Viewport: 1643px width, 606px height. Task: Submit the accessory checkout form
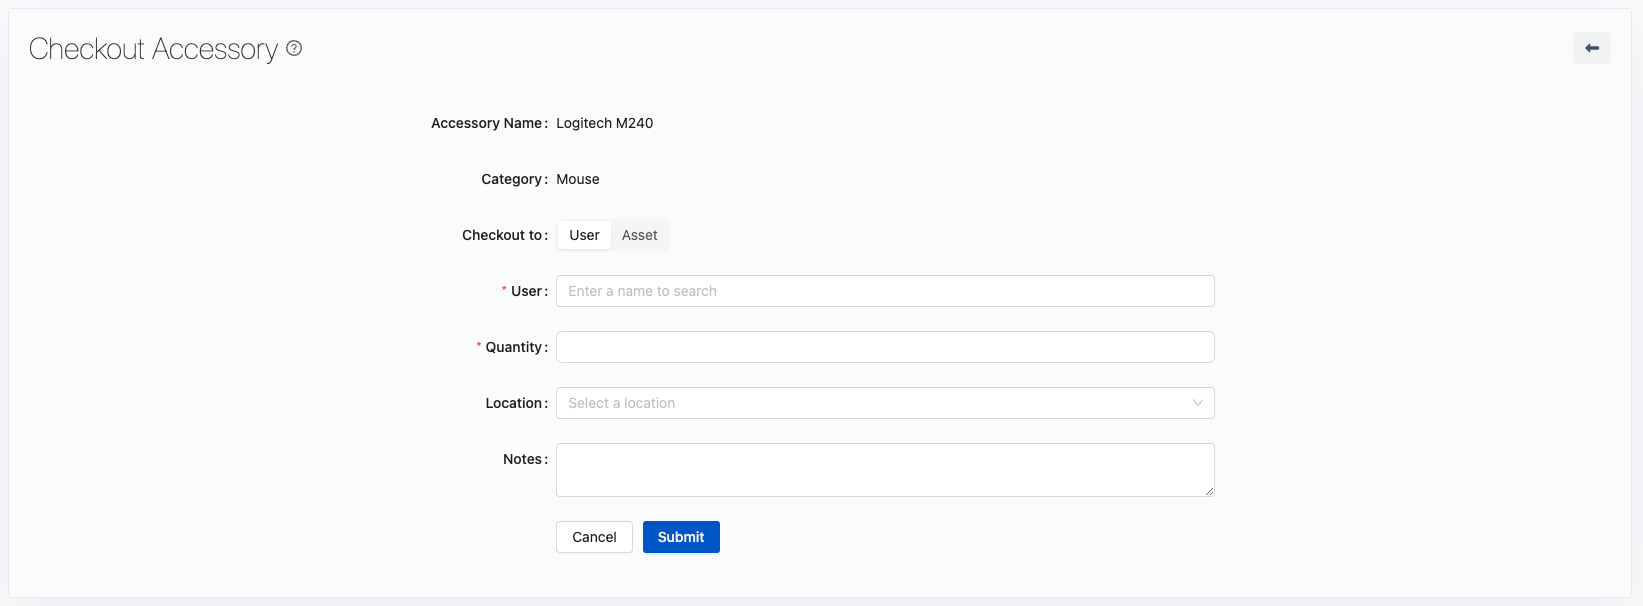[x=680, y=537]
